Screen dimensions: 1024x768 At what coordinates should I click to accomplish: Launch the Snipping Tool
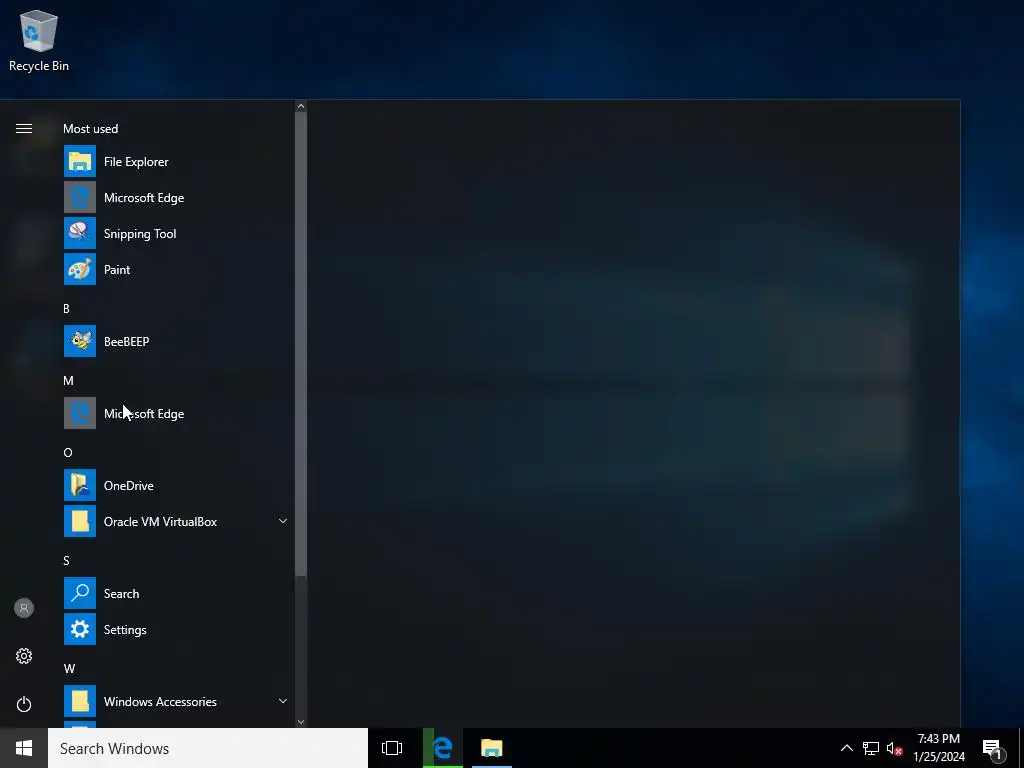tap(176, 233)
